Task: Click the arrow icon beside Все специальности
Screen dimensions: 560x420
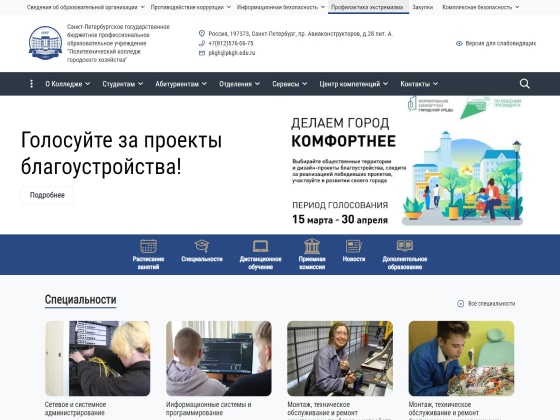Action: click(x=460, y=304)
